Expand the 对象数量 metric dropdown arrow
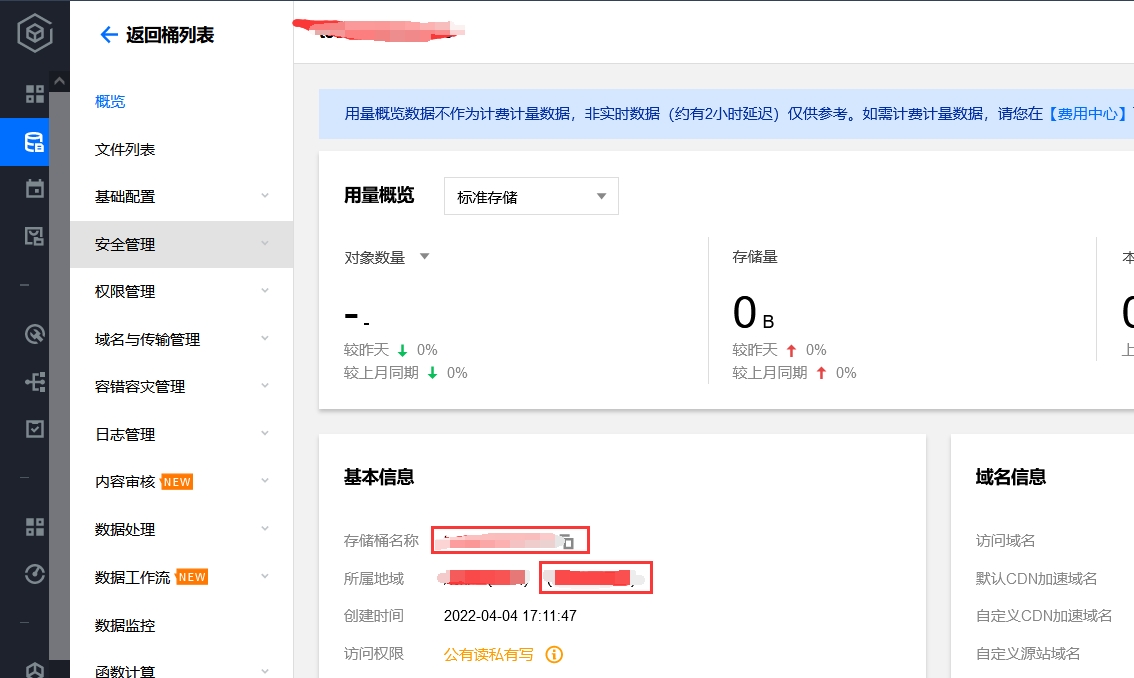 click(425, 256)
